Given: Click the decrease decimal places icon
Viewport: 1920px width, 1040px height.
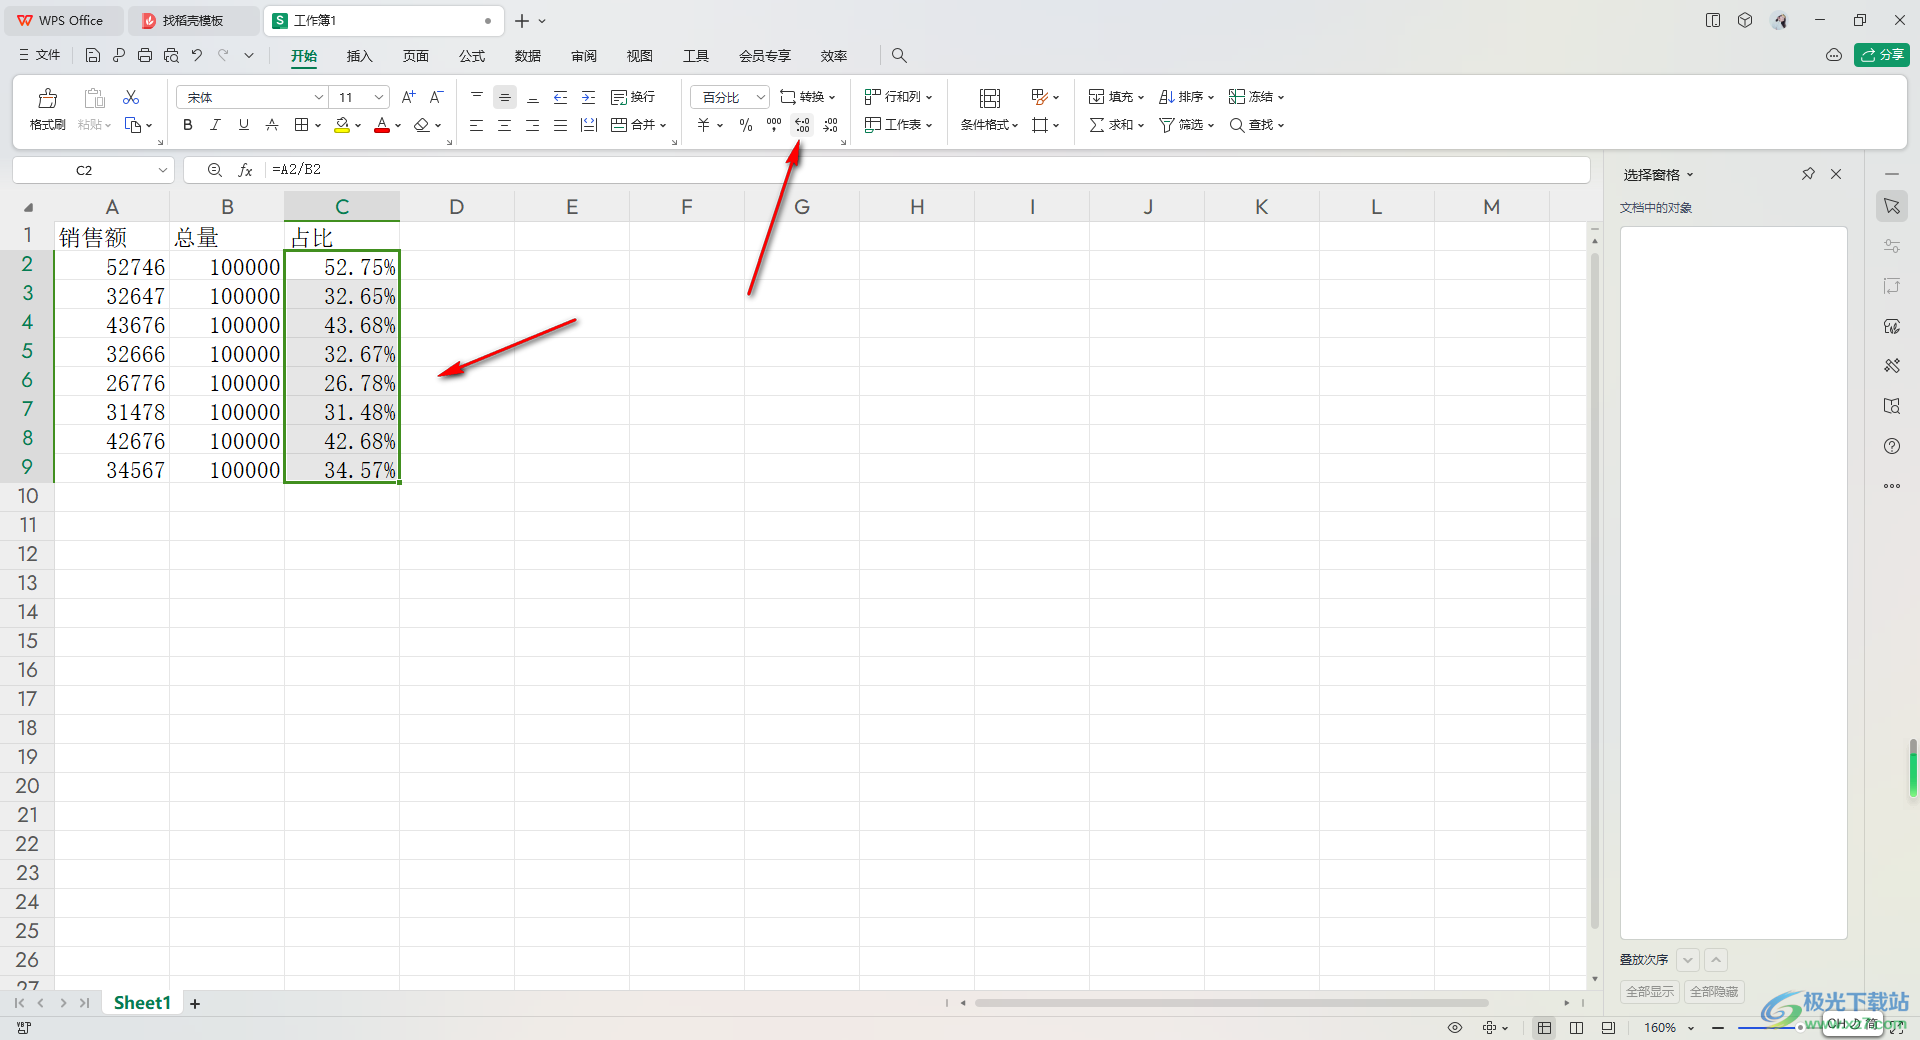Looking at the screenshot, I should coord(831,125).
